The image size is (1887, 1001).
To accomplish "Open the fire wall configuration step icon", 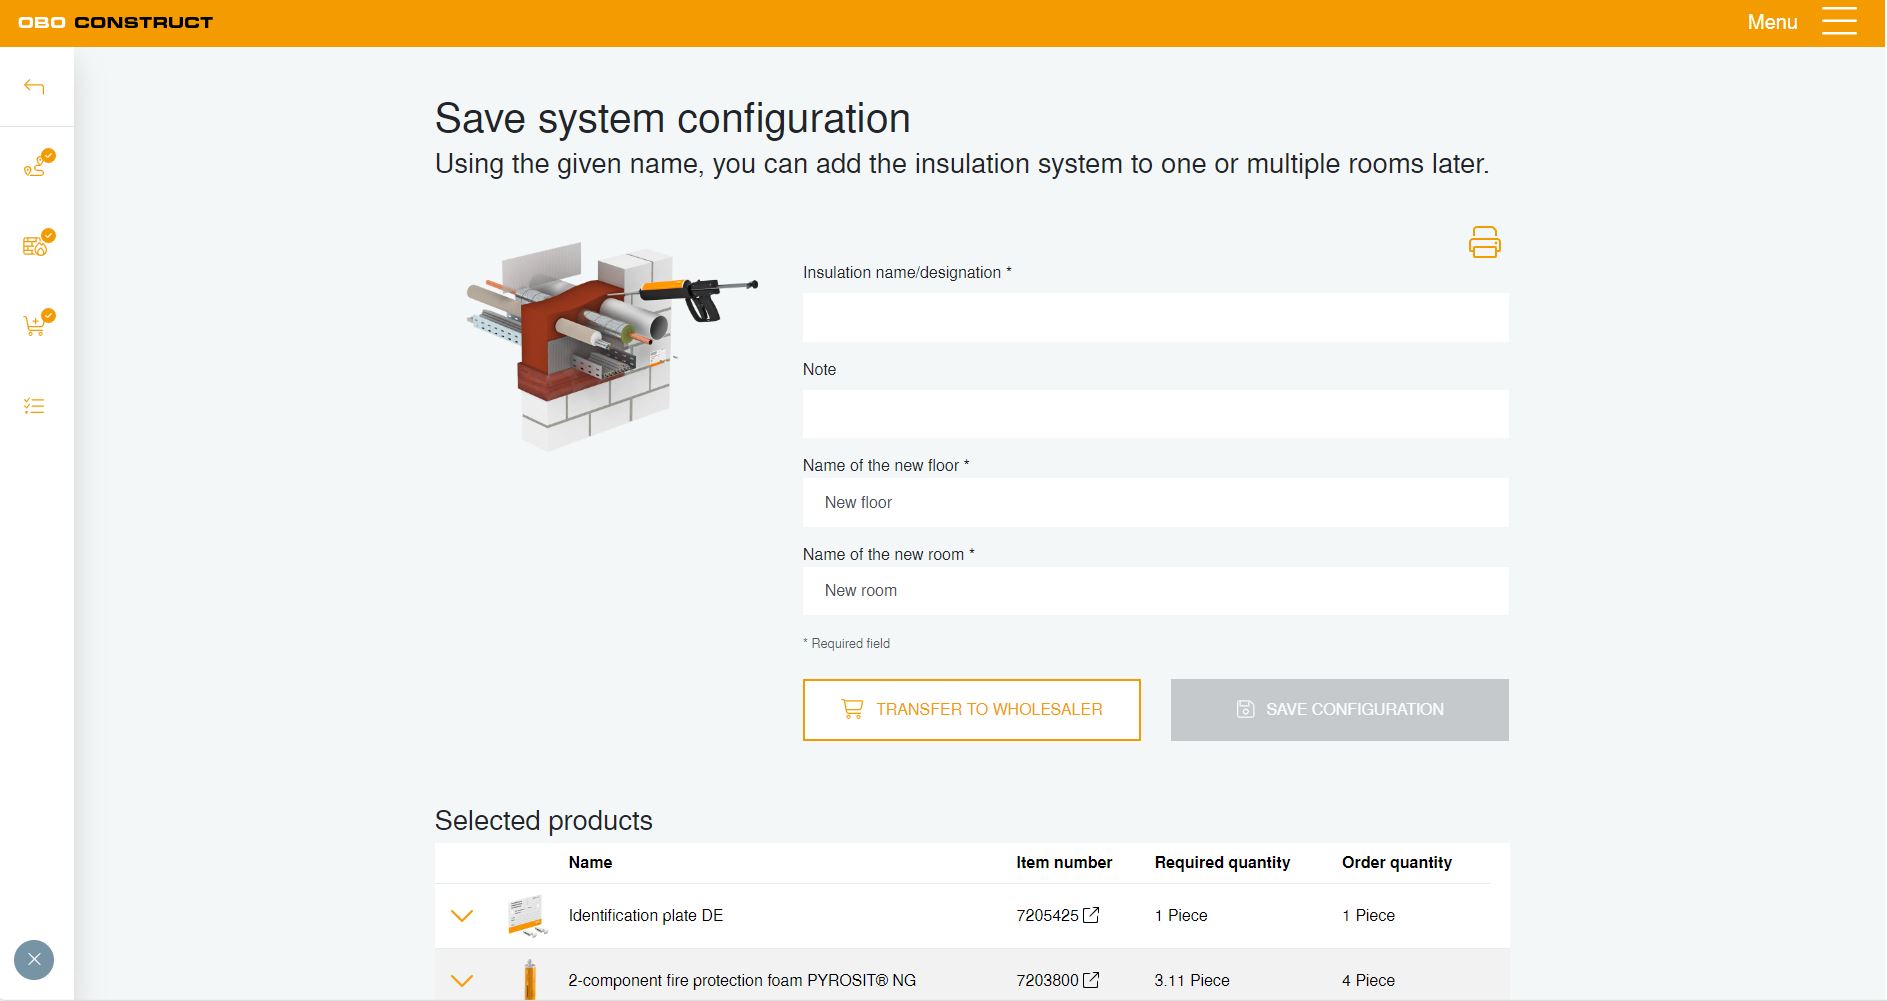I will point(36,245).
